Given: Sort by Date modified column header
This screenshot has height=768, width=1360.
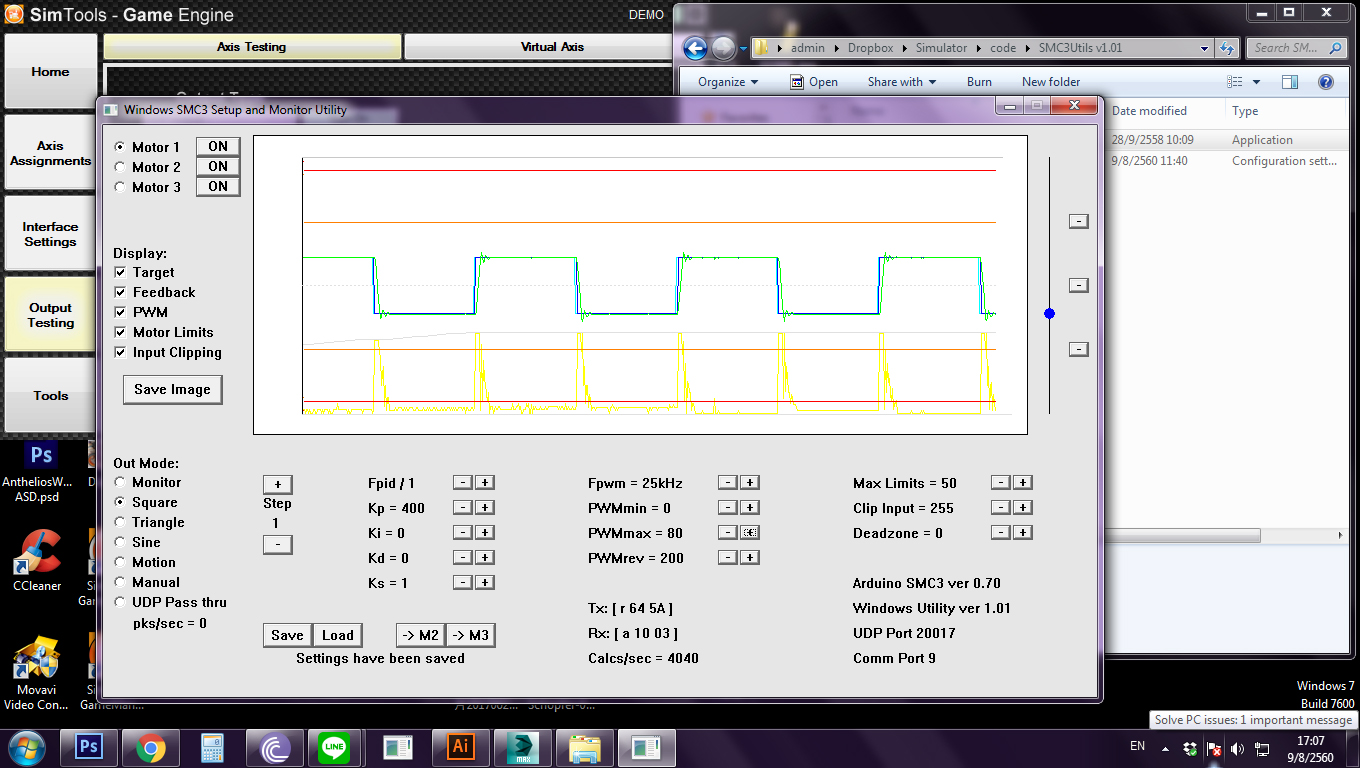Looking at the screenshot, I should pyautogui.click(x=1149, y=111).
